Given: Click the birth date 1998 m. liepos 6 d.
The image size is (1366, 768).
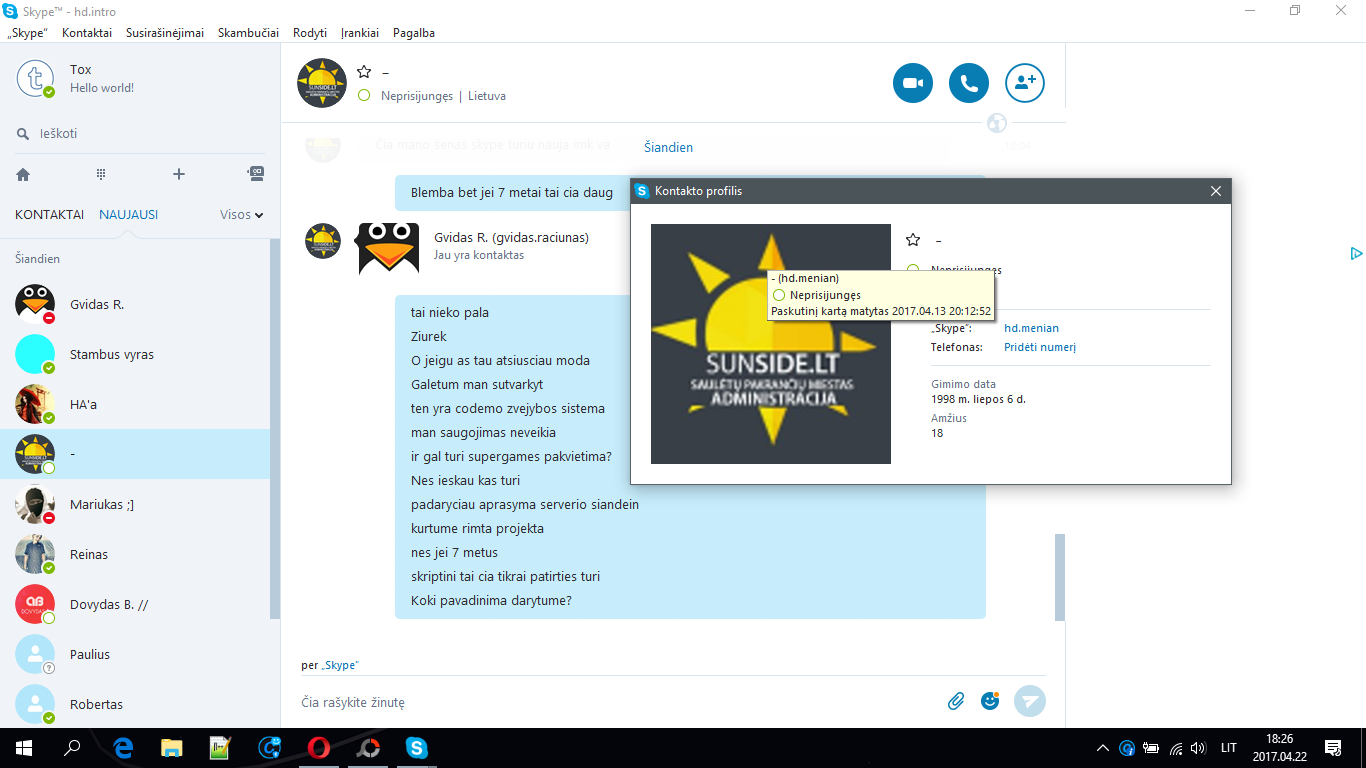Looking at the screenshot, I should (x=978, y=399).
